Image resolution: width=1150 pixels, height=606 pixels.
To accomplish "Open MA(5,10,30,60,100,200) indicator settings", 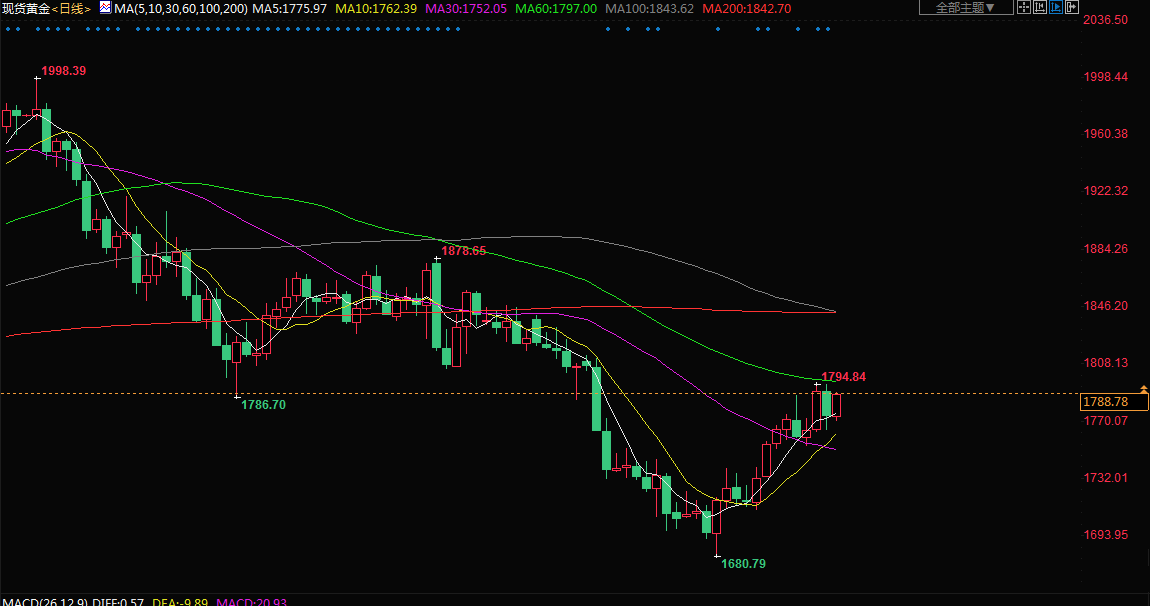I will [179, 8].
